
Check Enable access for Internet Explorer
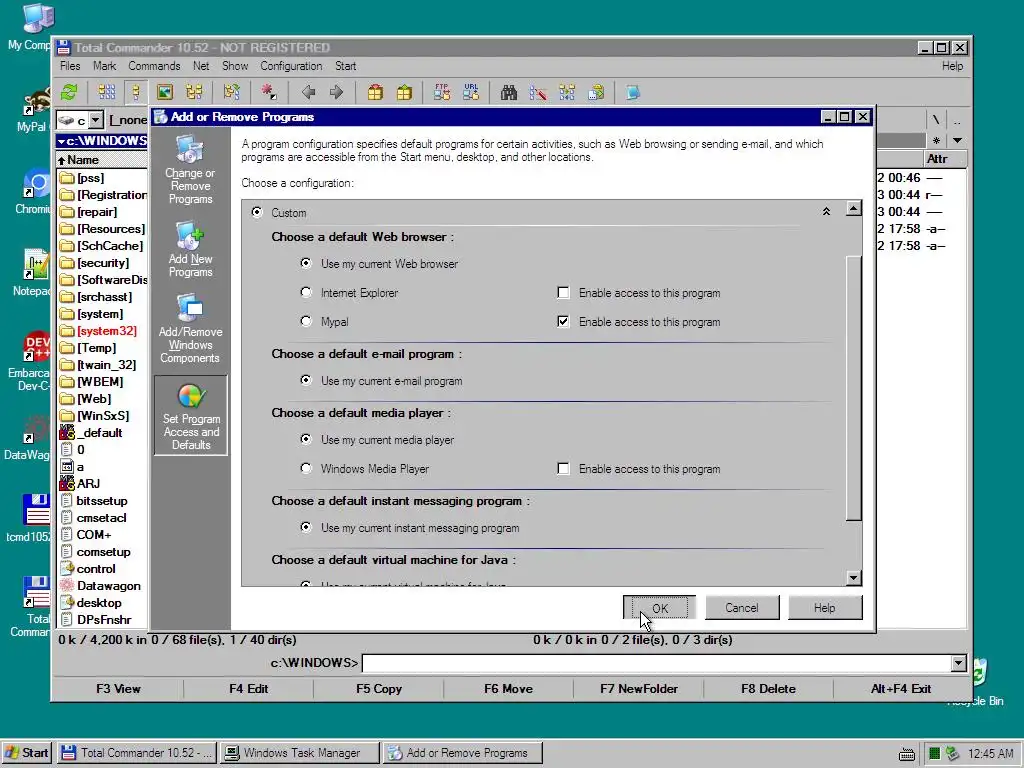(563, 293)
